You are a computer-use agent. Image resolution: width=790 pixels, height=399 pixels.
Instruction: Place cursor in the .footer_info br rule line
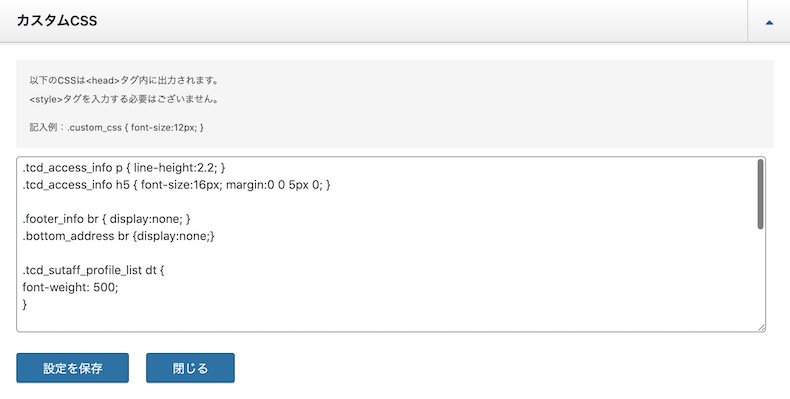coord(107,219)
